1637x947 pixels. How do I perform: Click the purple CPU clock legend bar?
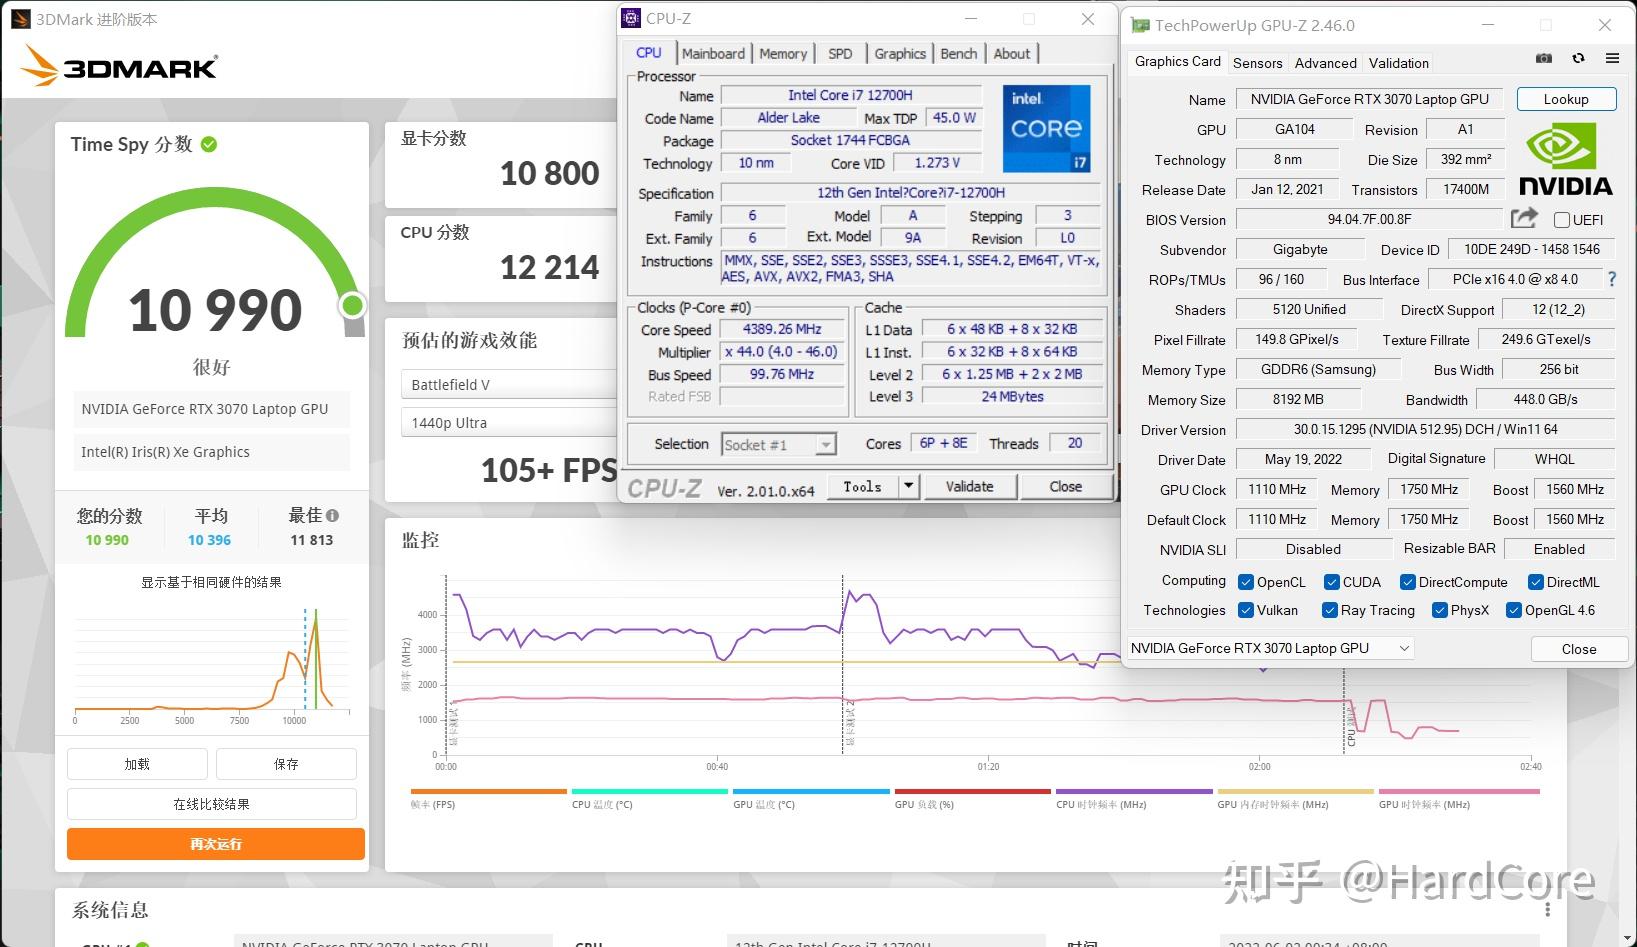pyautogui.click(x=1134, y=791)
